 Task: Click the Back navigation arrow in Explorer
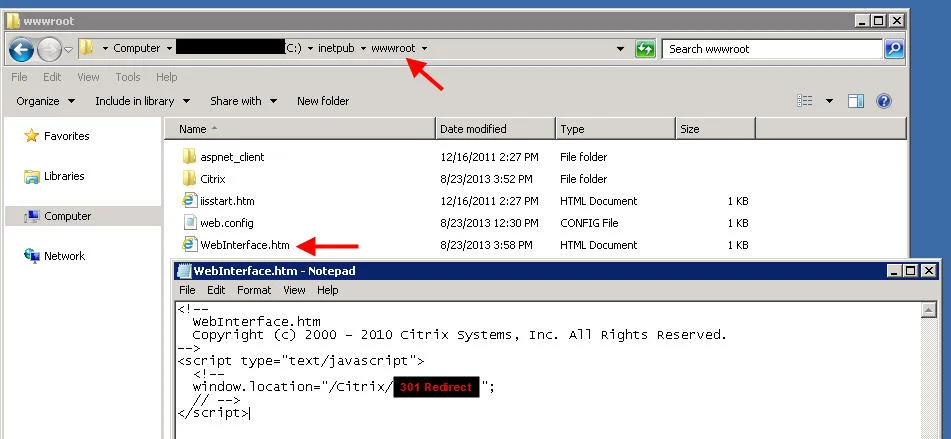(21, 49)
